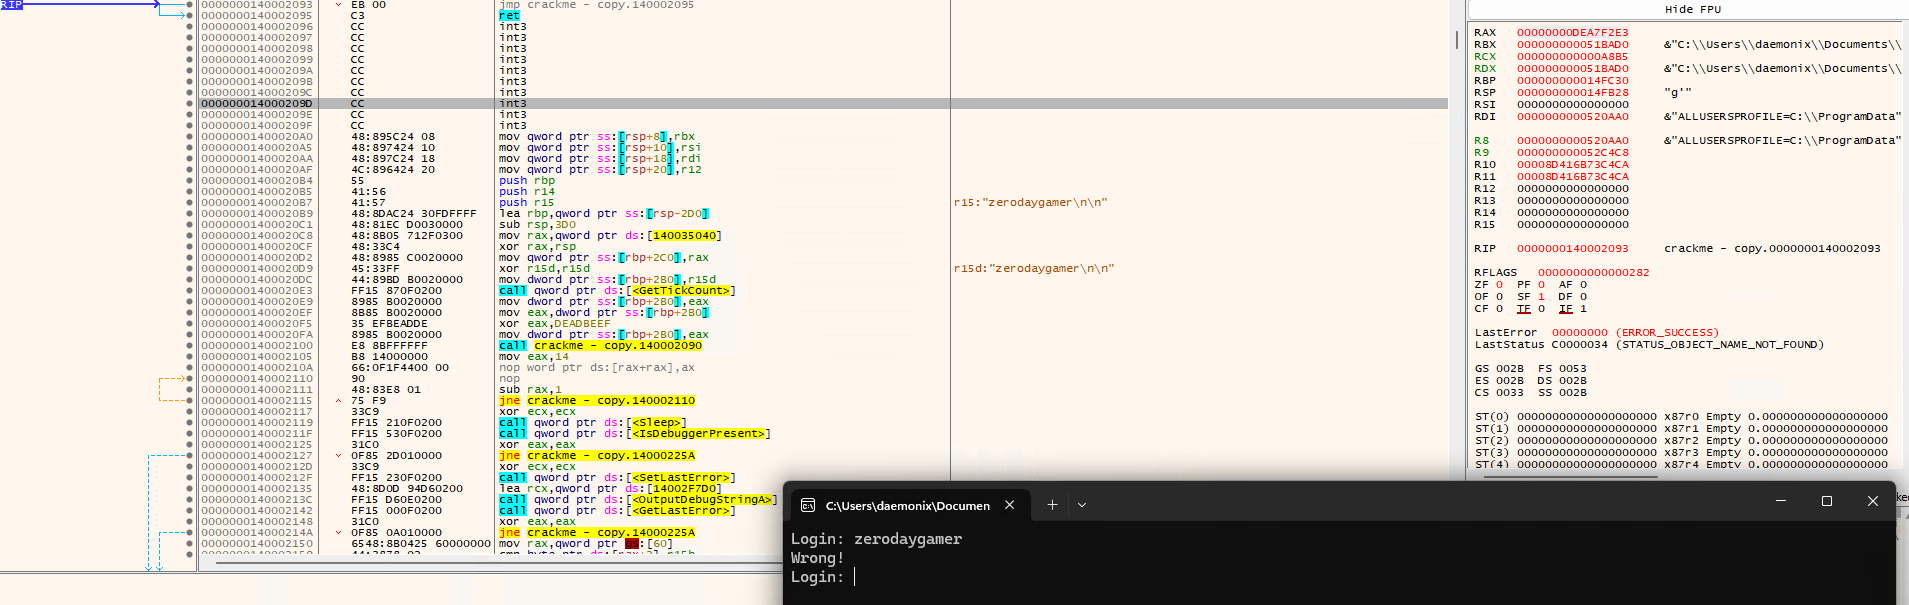Click the ZF flag value
The width and height of the screenshot is (1909, 605).
tap(1499, 285)
